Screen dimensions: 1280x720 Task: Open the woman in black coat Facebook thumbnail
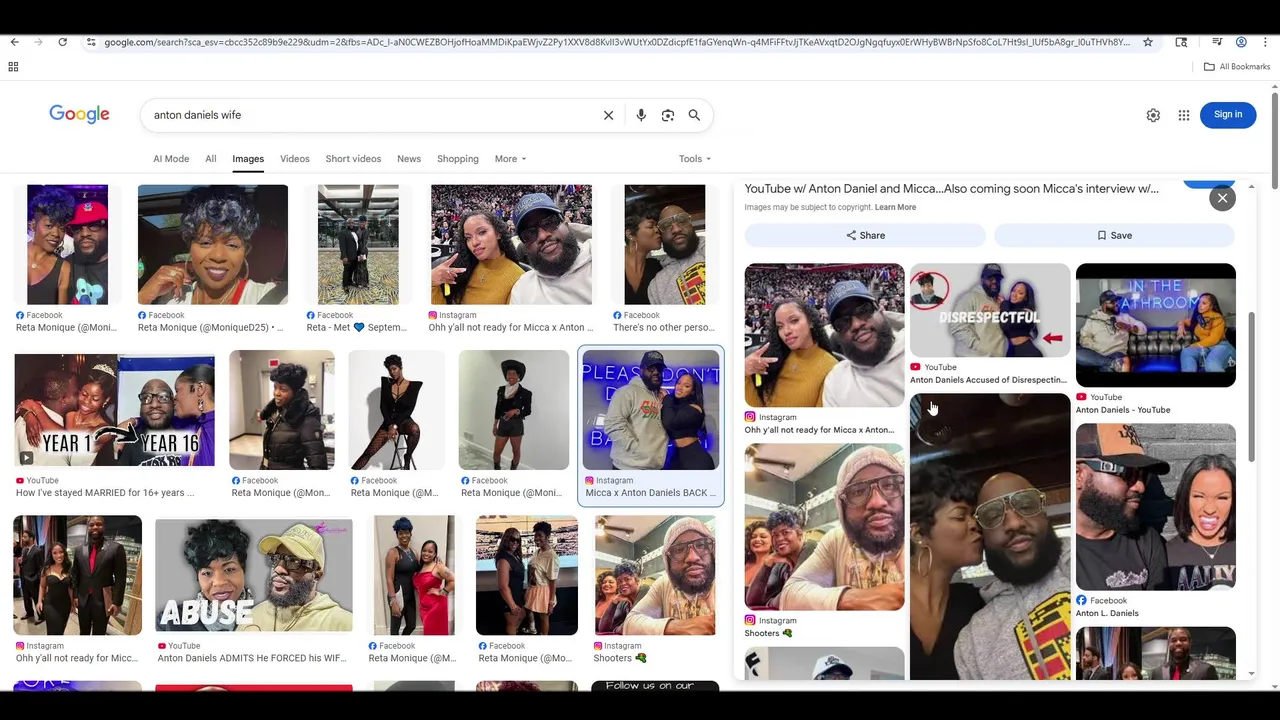[x=282, y=410]
